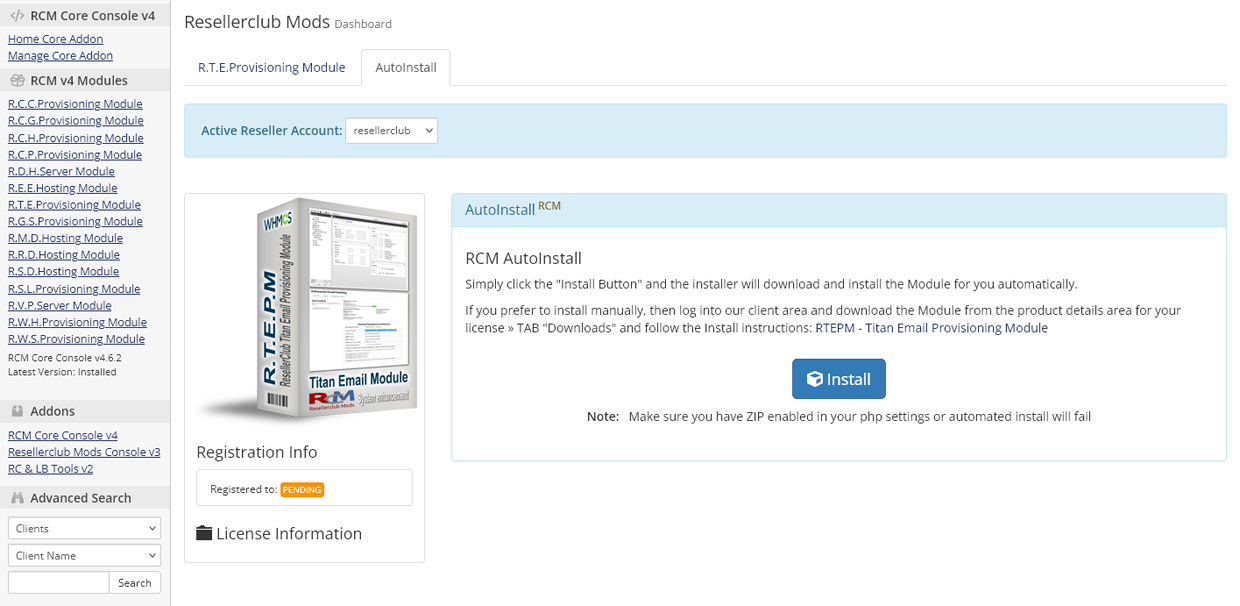Viewport: 1240px width, 606px height.
Task: Open the Manage Core Addon link
Action: tap(60, 55)
